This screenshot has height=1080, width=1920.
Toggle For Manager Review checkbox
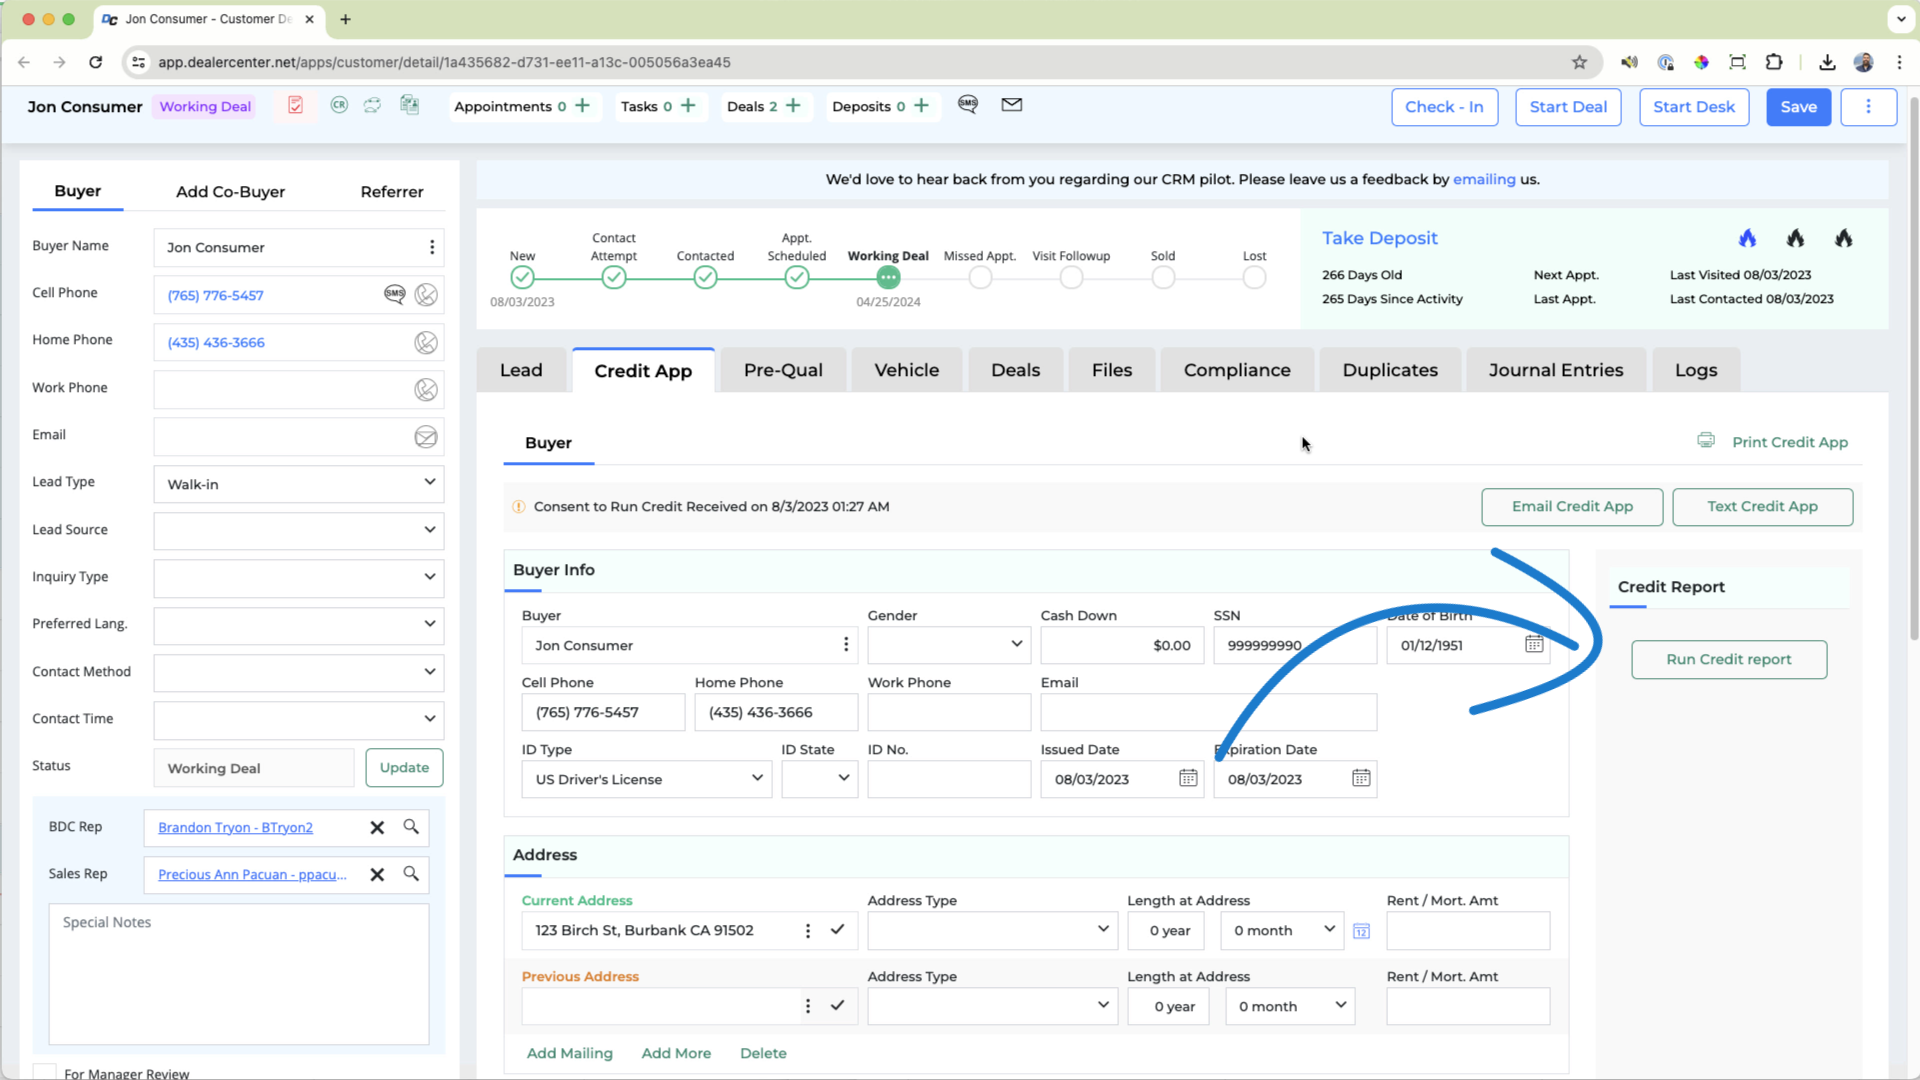[x=44, y=1072]
